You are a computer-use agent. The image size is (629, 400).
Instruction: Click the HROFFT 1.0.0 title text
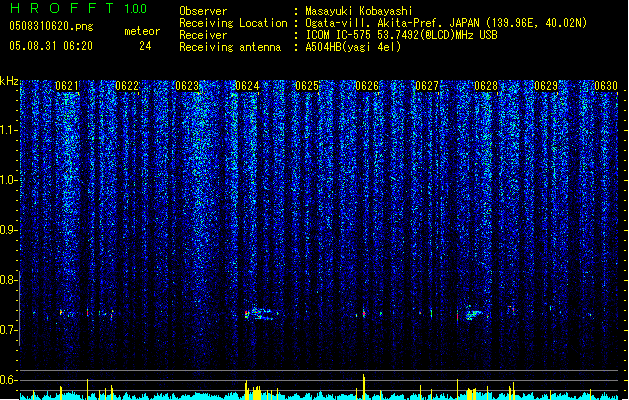[x=79, y=8]
